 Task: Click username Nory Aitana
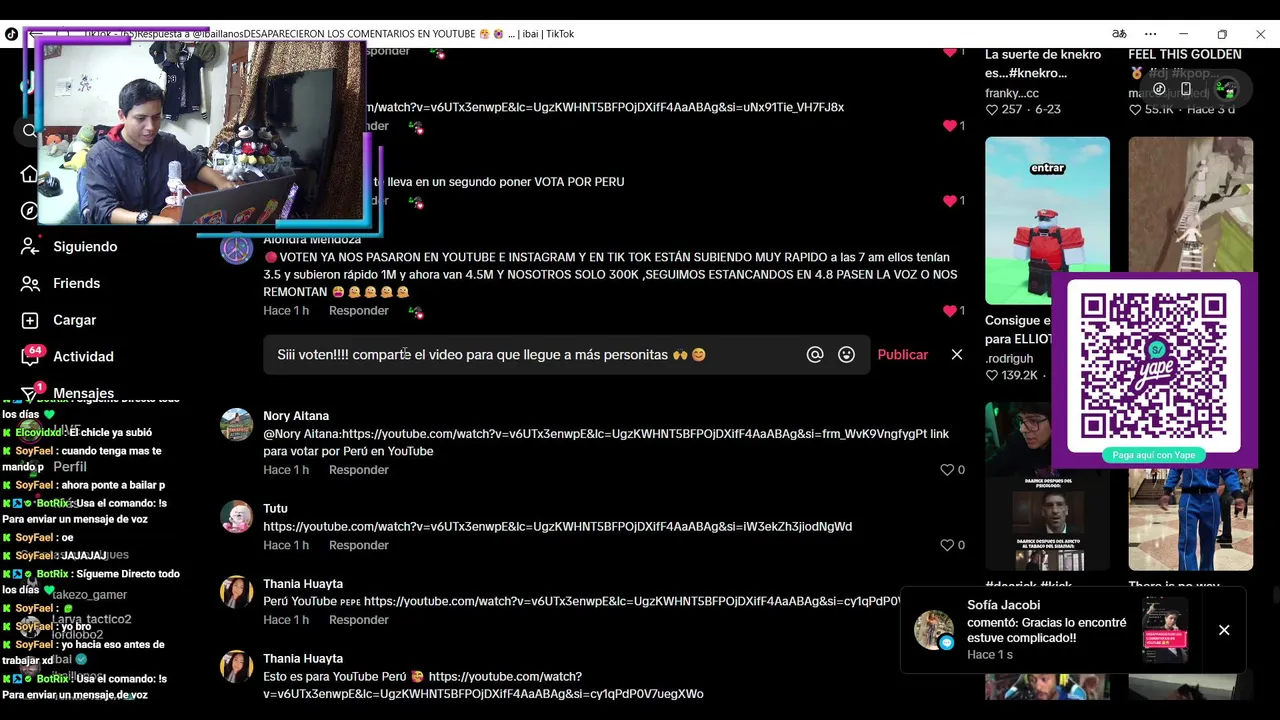tap(296, 416)
